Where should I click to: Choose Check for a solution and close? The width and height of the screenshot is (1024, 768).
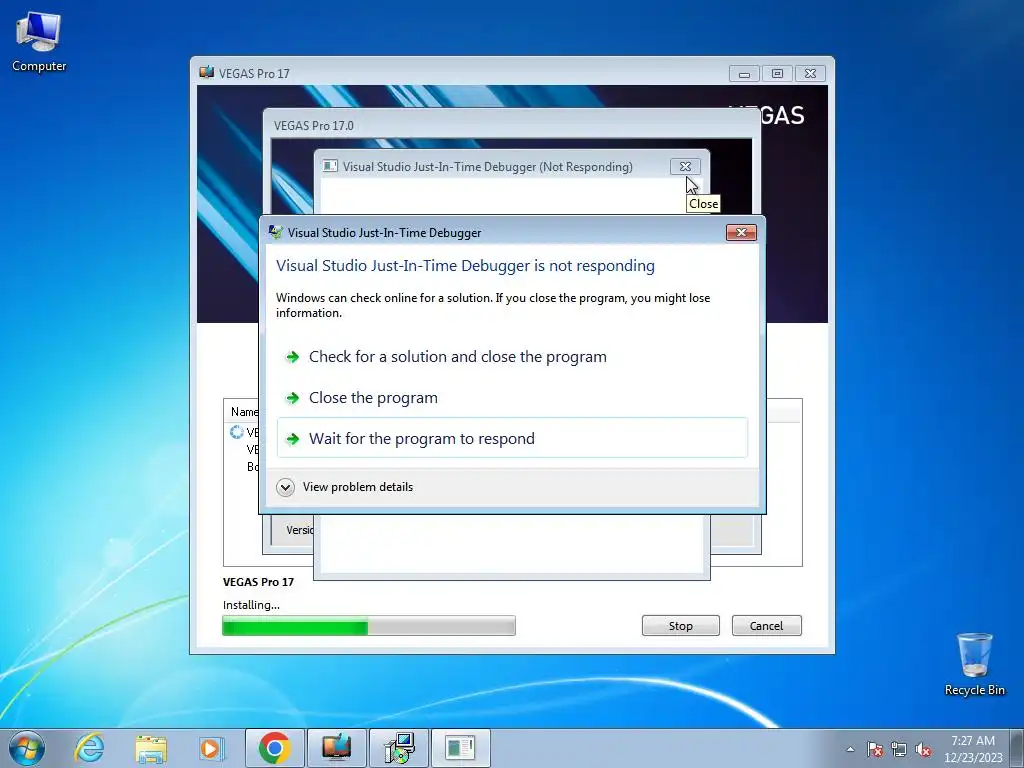tap(512, 357)
